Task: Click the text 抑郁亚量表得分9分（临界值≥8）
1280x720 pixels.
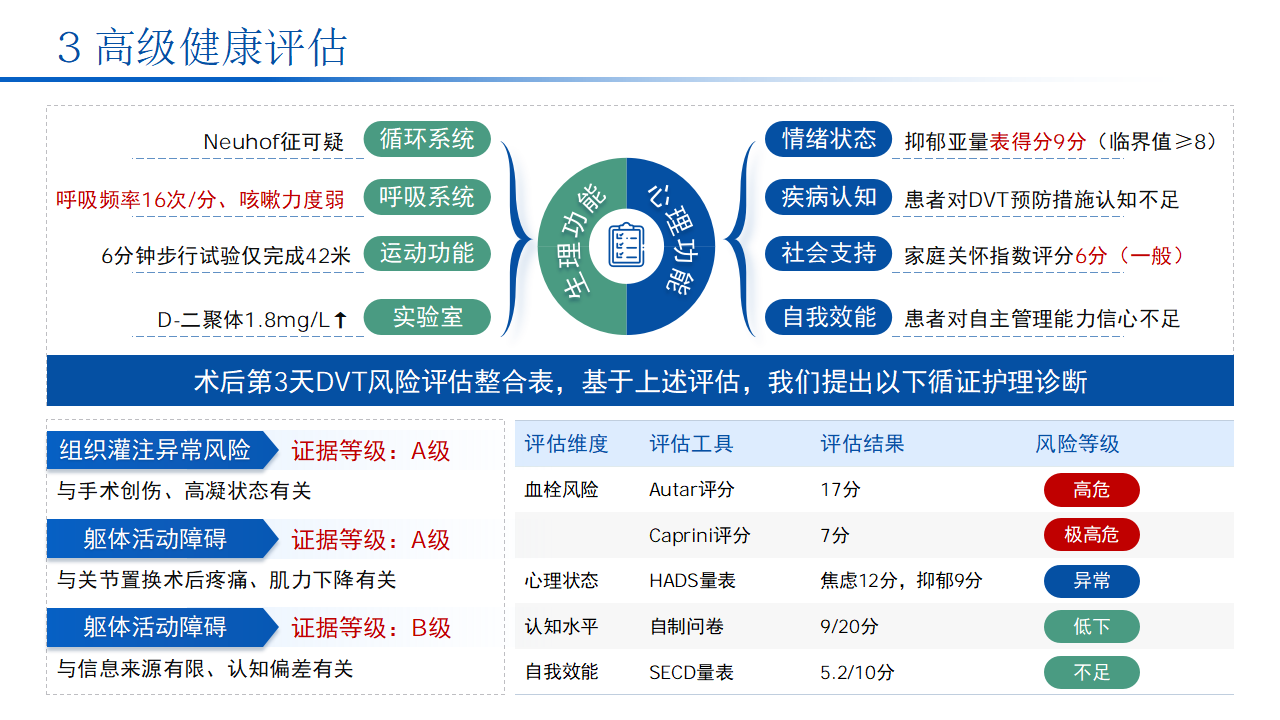Action: point(1061,142)
